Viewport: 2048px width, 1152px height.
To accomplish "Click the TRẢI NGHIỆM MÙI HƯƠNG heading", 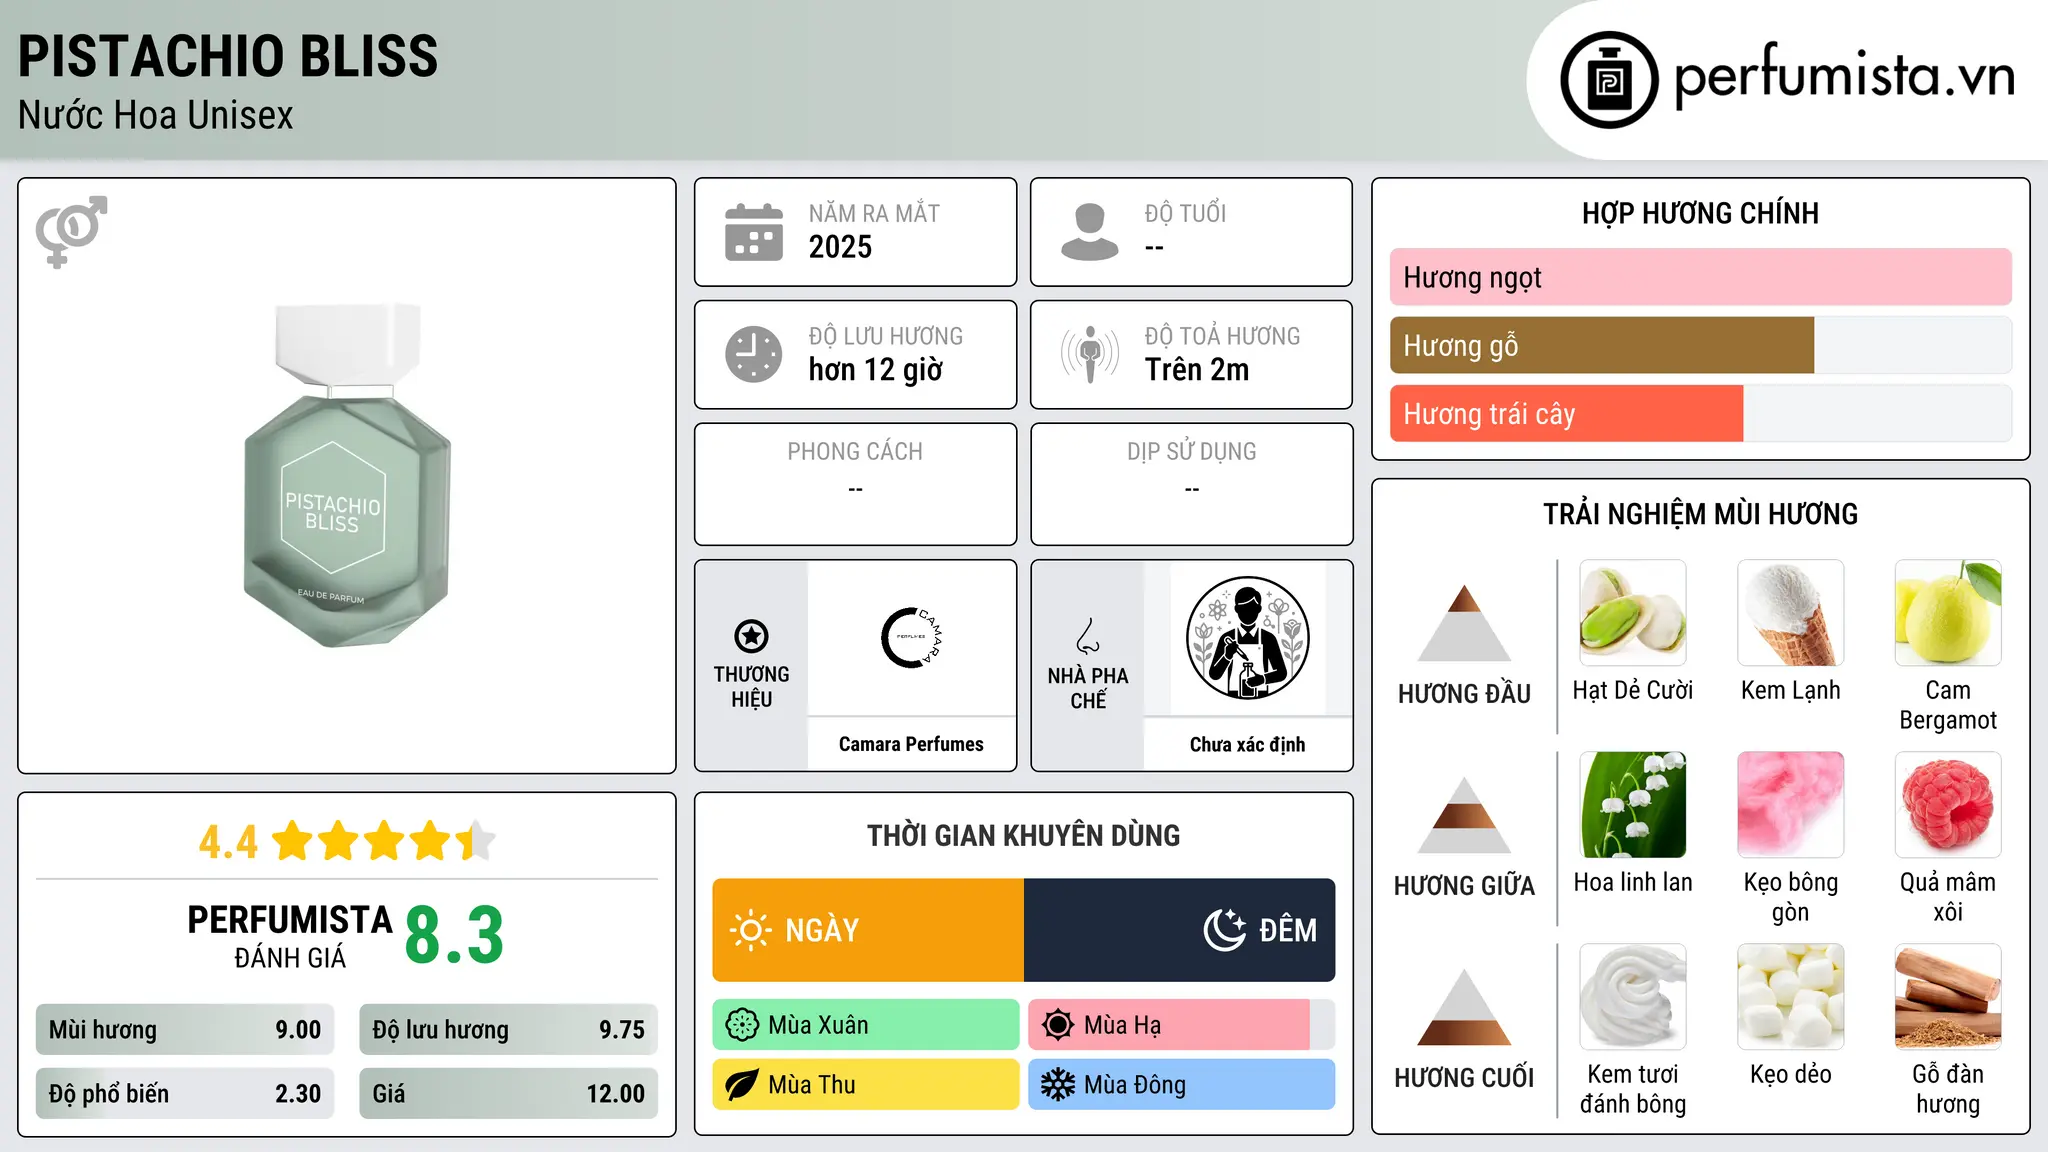I will [1700, 514].
